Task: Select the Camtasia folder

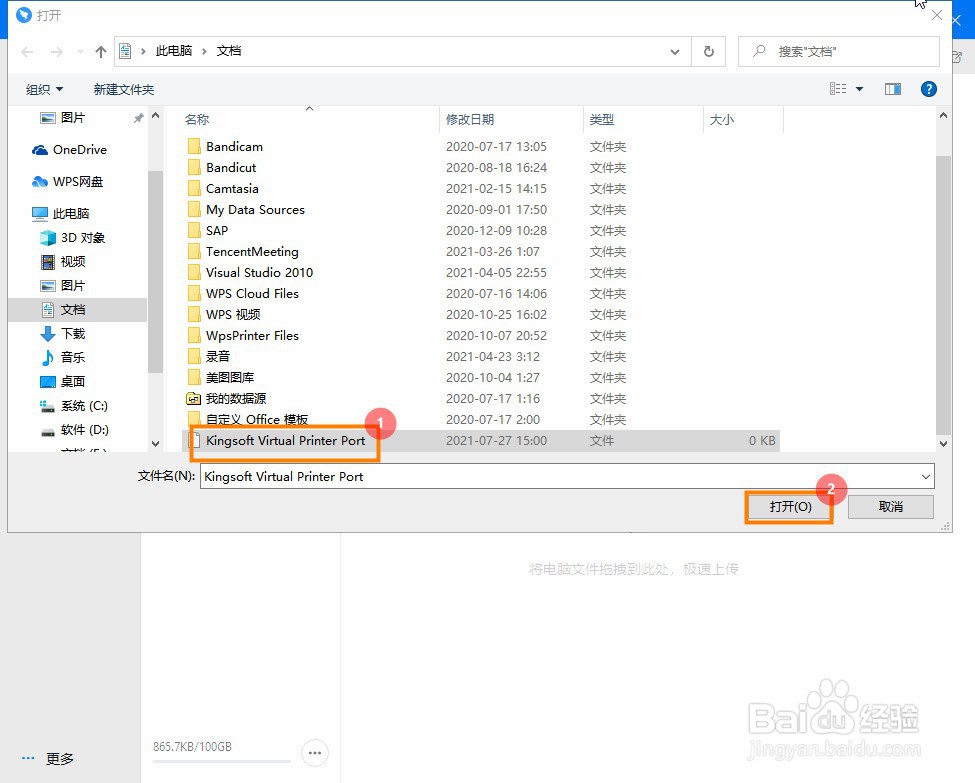Action: (x=232, y=188)
